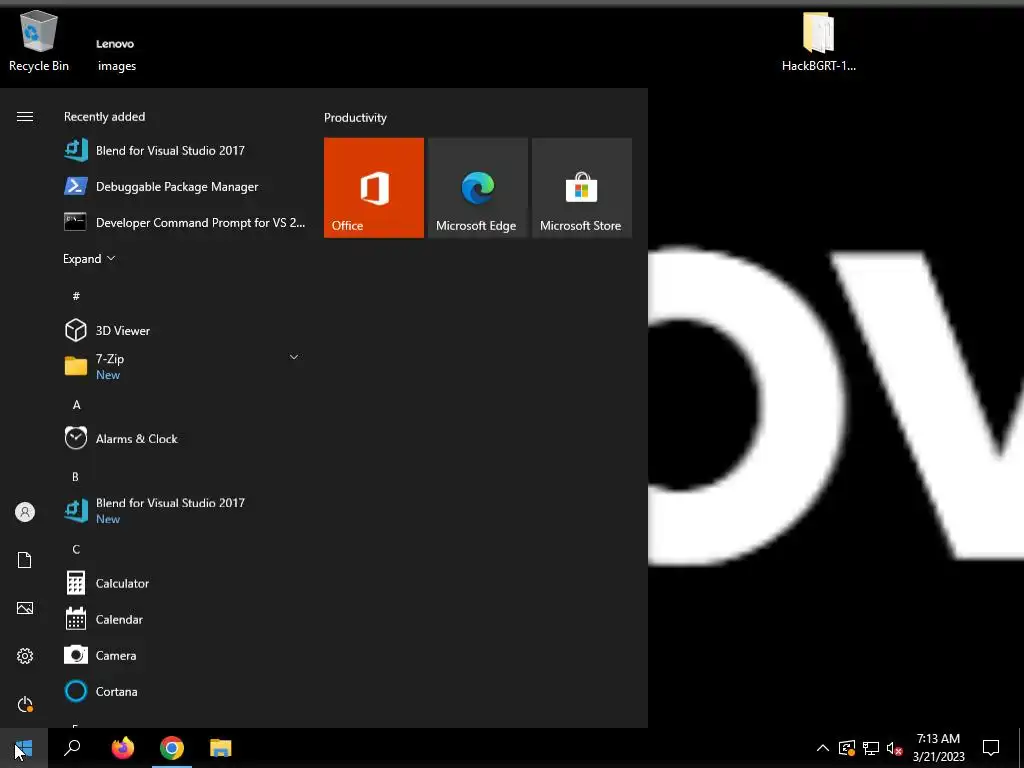Open the Action Center notifications icon
Image resolution: width=1024 pixels, height=768 pixels.
[x=991, y=748]
